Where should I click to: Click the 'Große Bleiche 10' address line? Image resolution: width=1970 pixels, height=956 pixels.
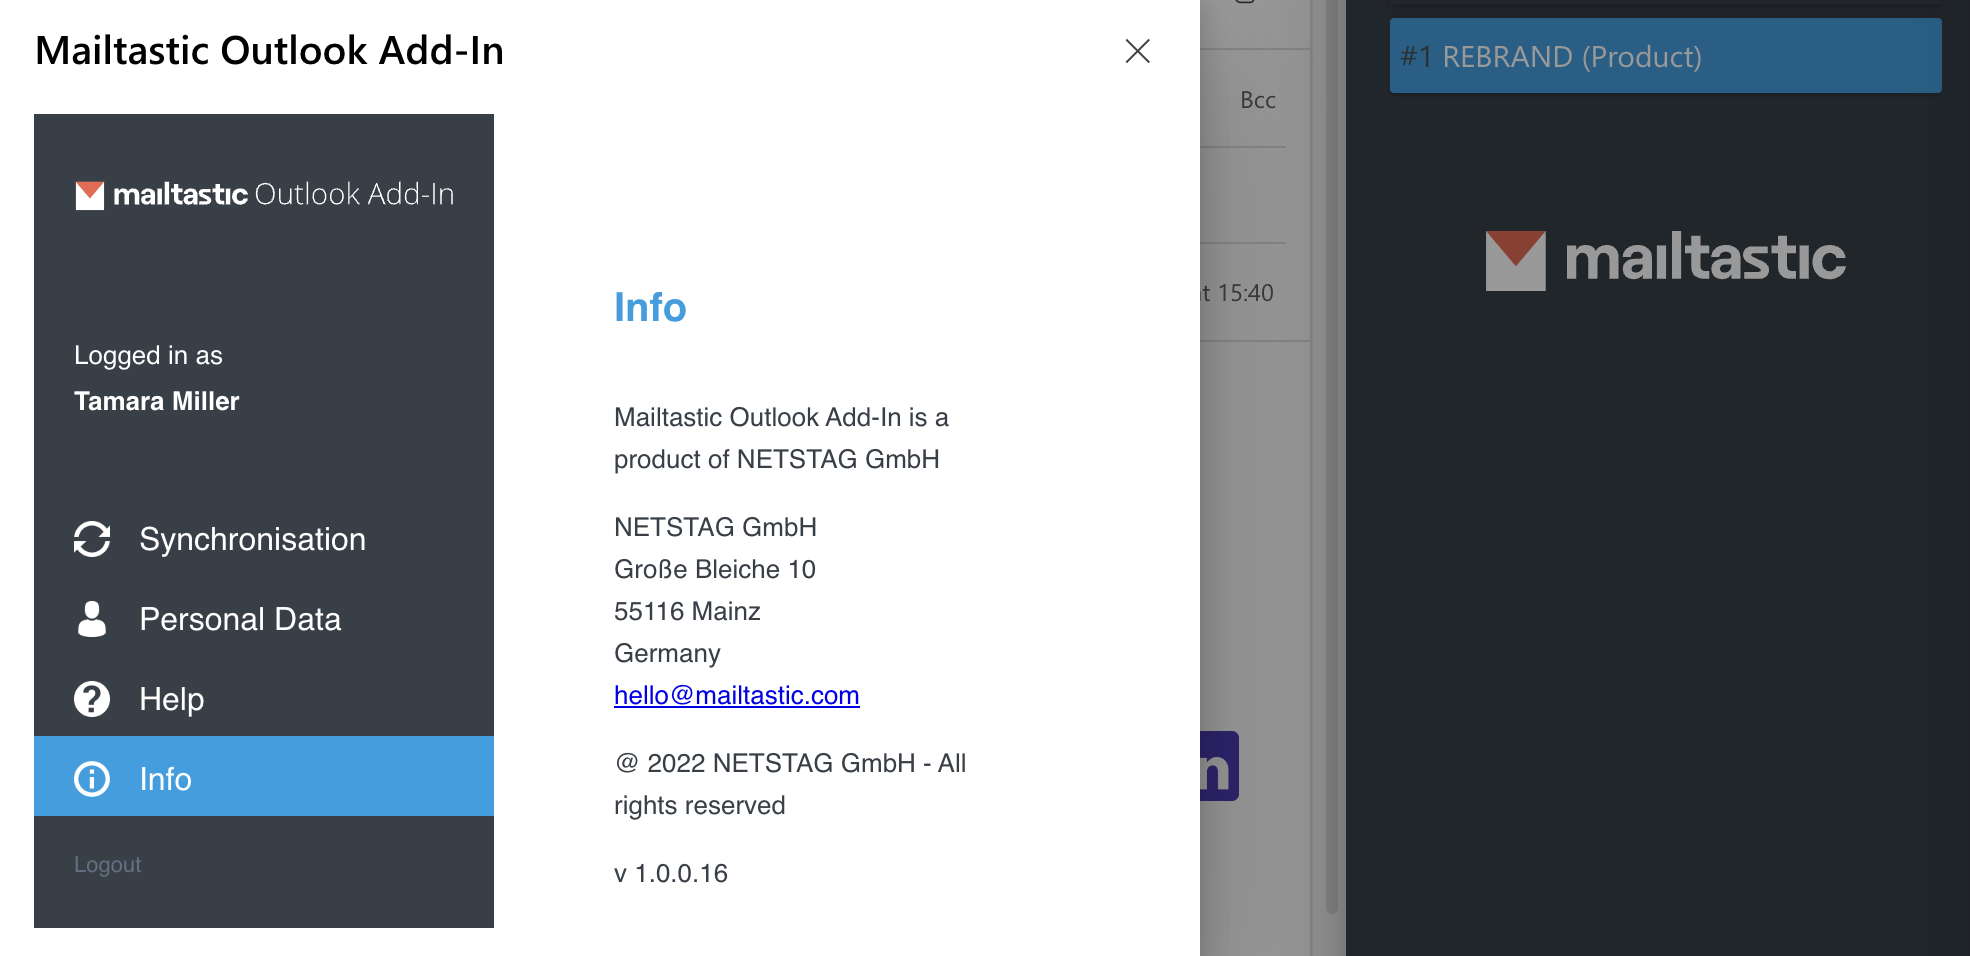(x=715, y=569)
